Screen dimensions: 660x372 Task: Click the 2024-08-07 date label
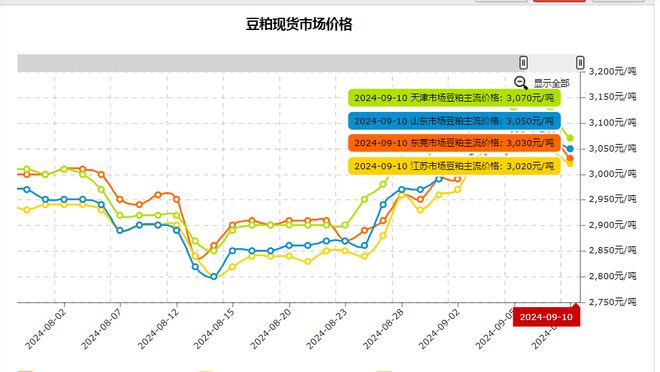tap(101, 328)
